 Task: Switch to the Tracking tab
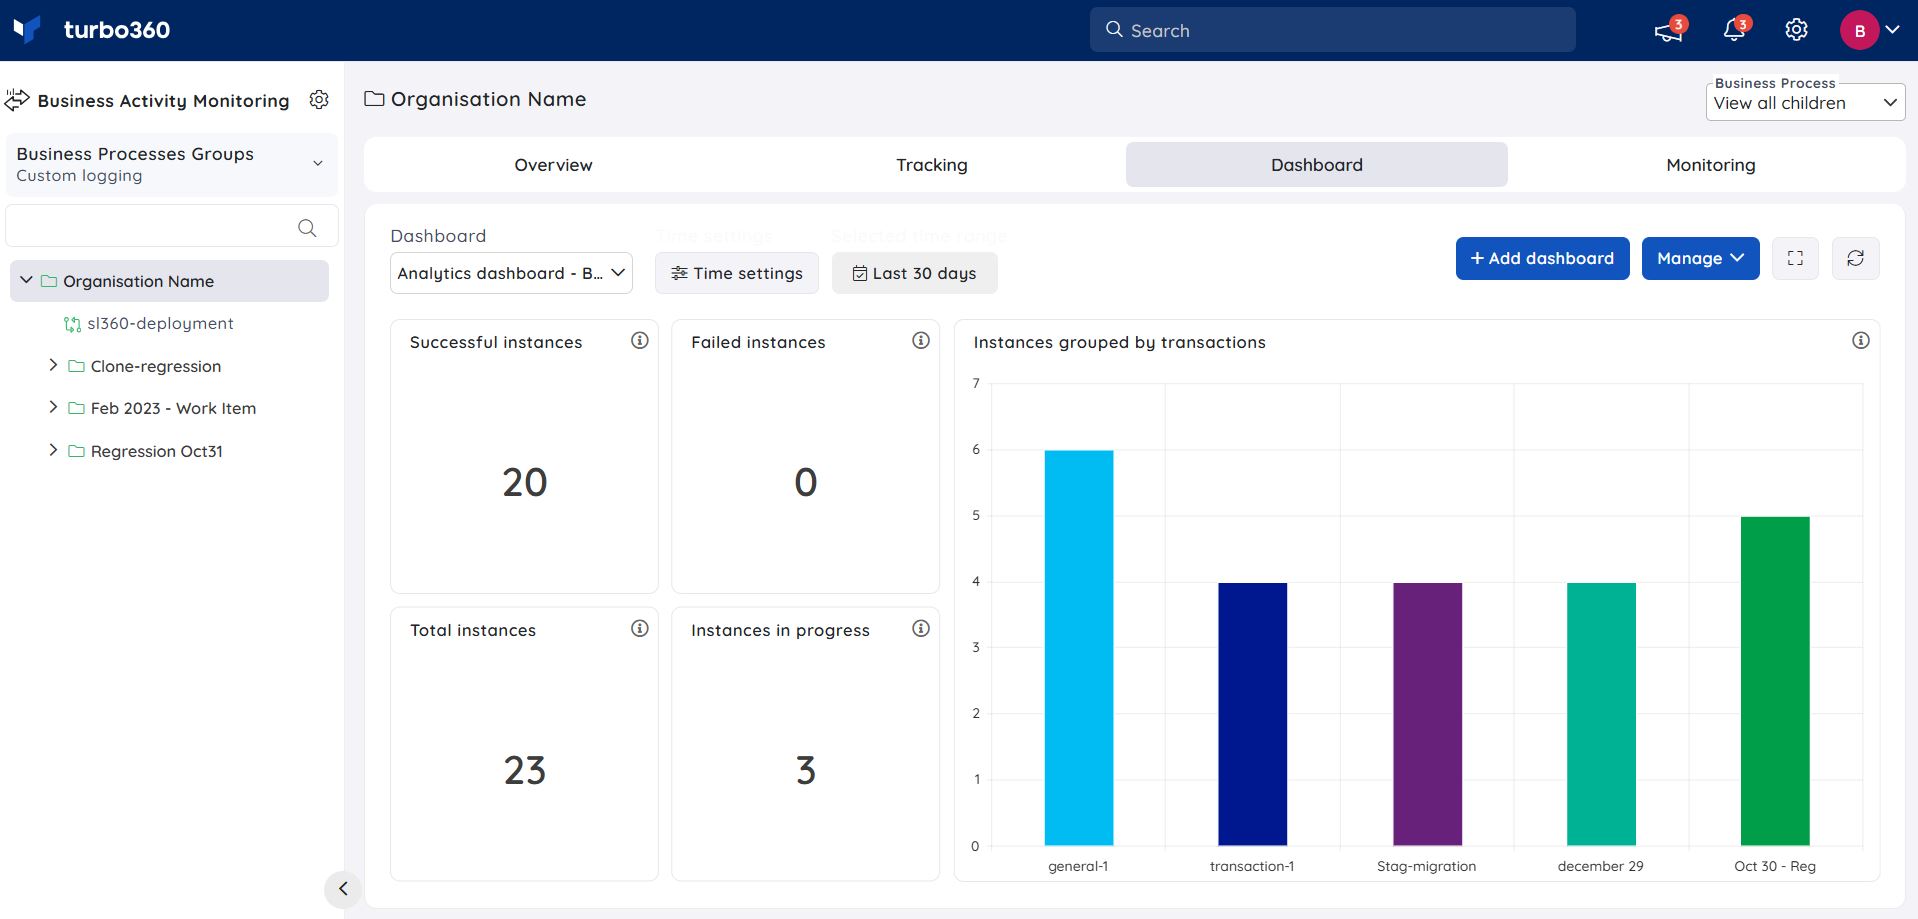coord(932,165)
